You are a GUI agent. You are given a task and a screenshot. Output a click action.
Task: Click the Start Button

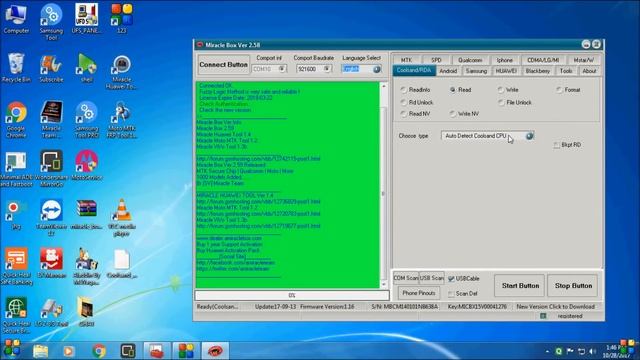point(520,286)
